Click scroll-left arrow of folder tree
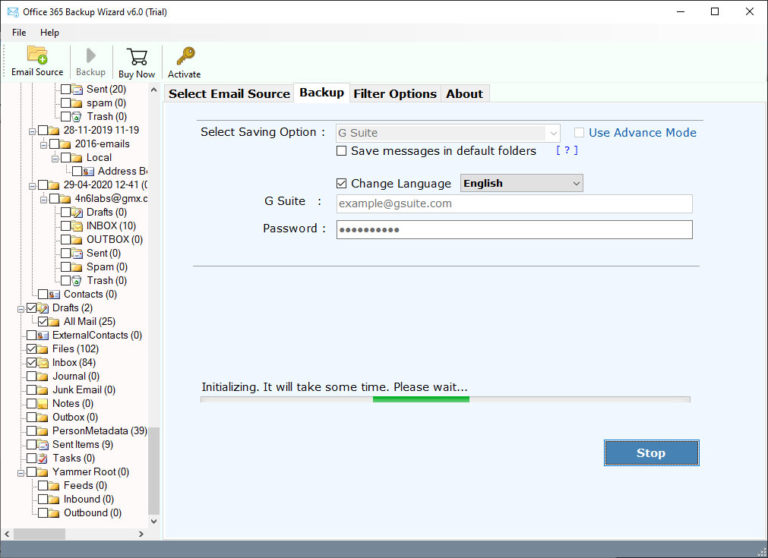 click(7, 534)
